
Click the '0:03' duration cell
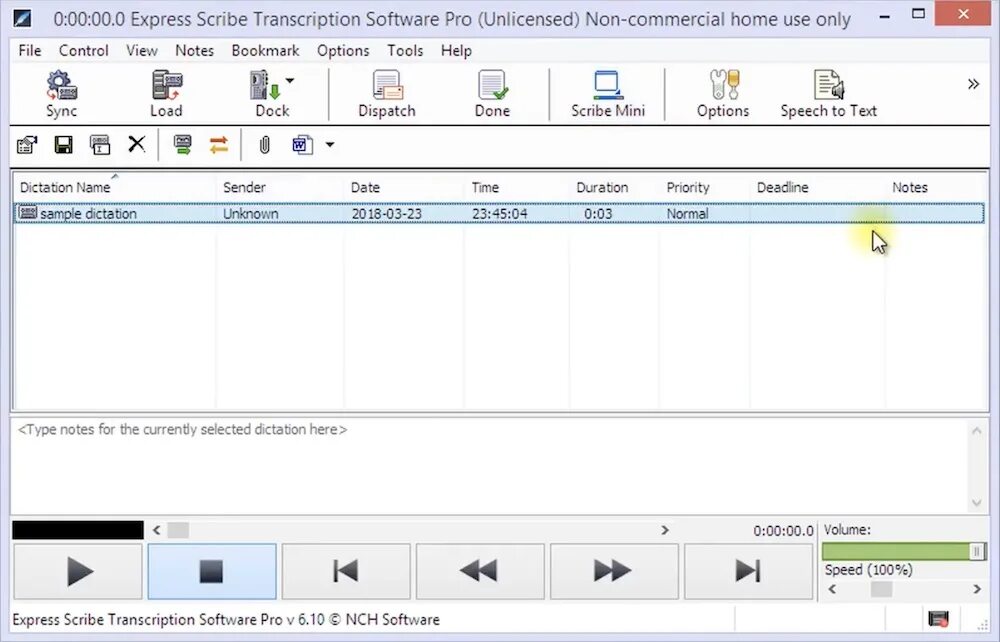coord(598,214)
